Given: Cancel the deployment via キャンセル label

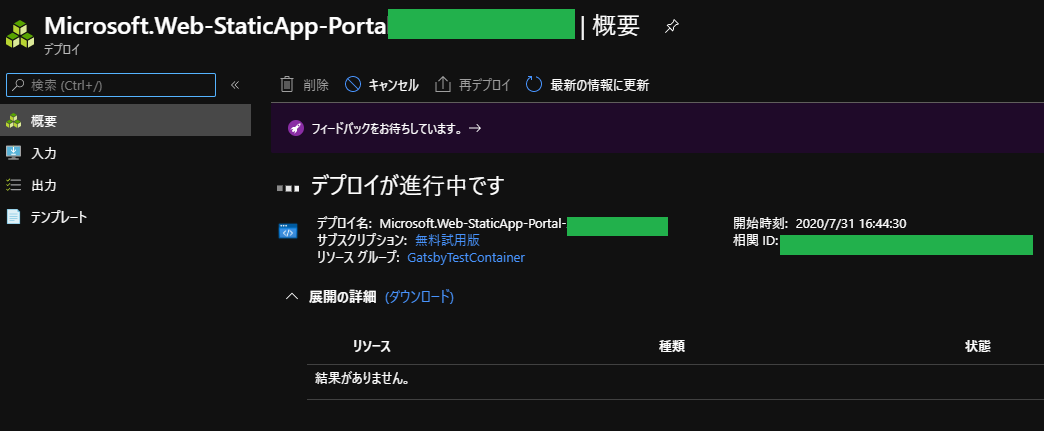Looking at the screenshot, I should click(393, 85).
